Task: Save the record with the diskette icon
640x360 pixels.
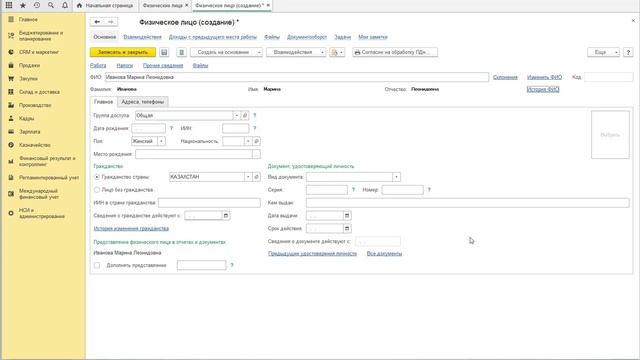Action: pos(164,52)
